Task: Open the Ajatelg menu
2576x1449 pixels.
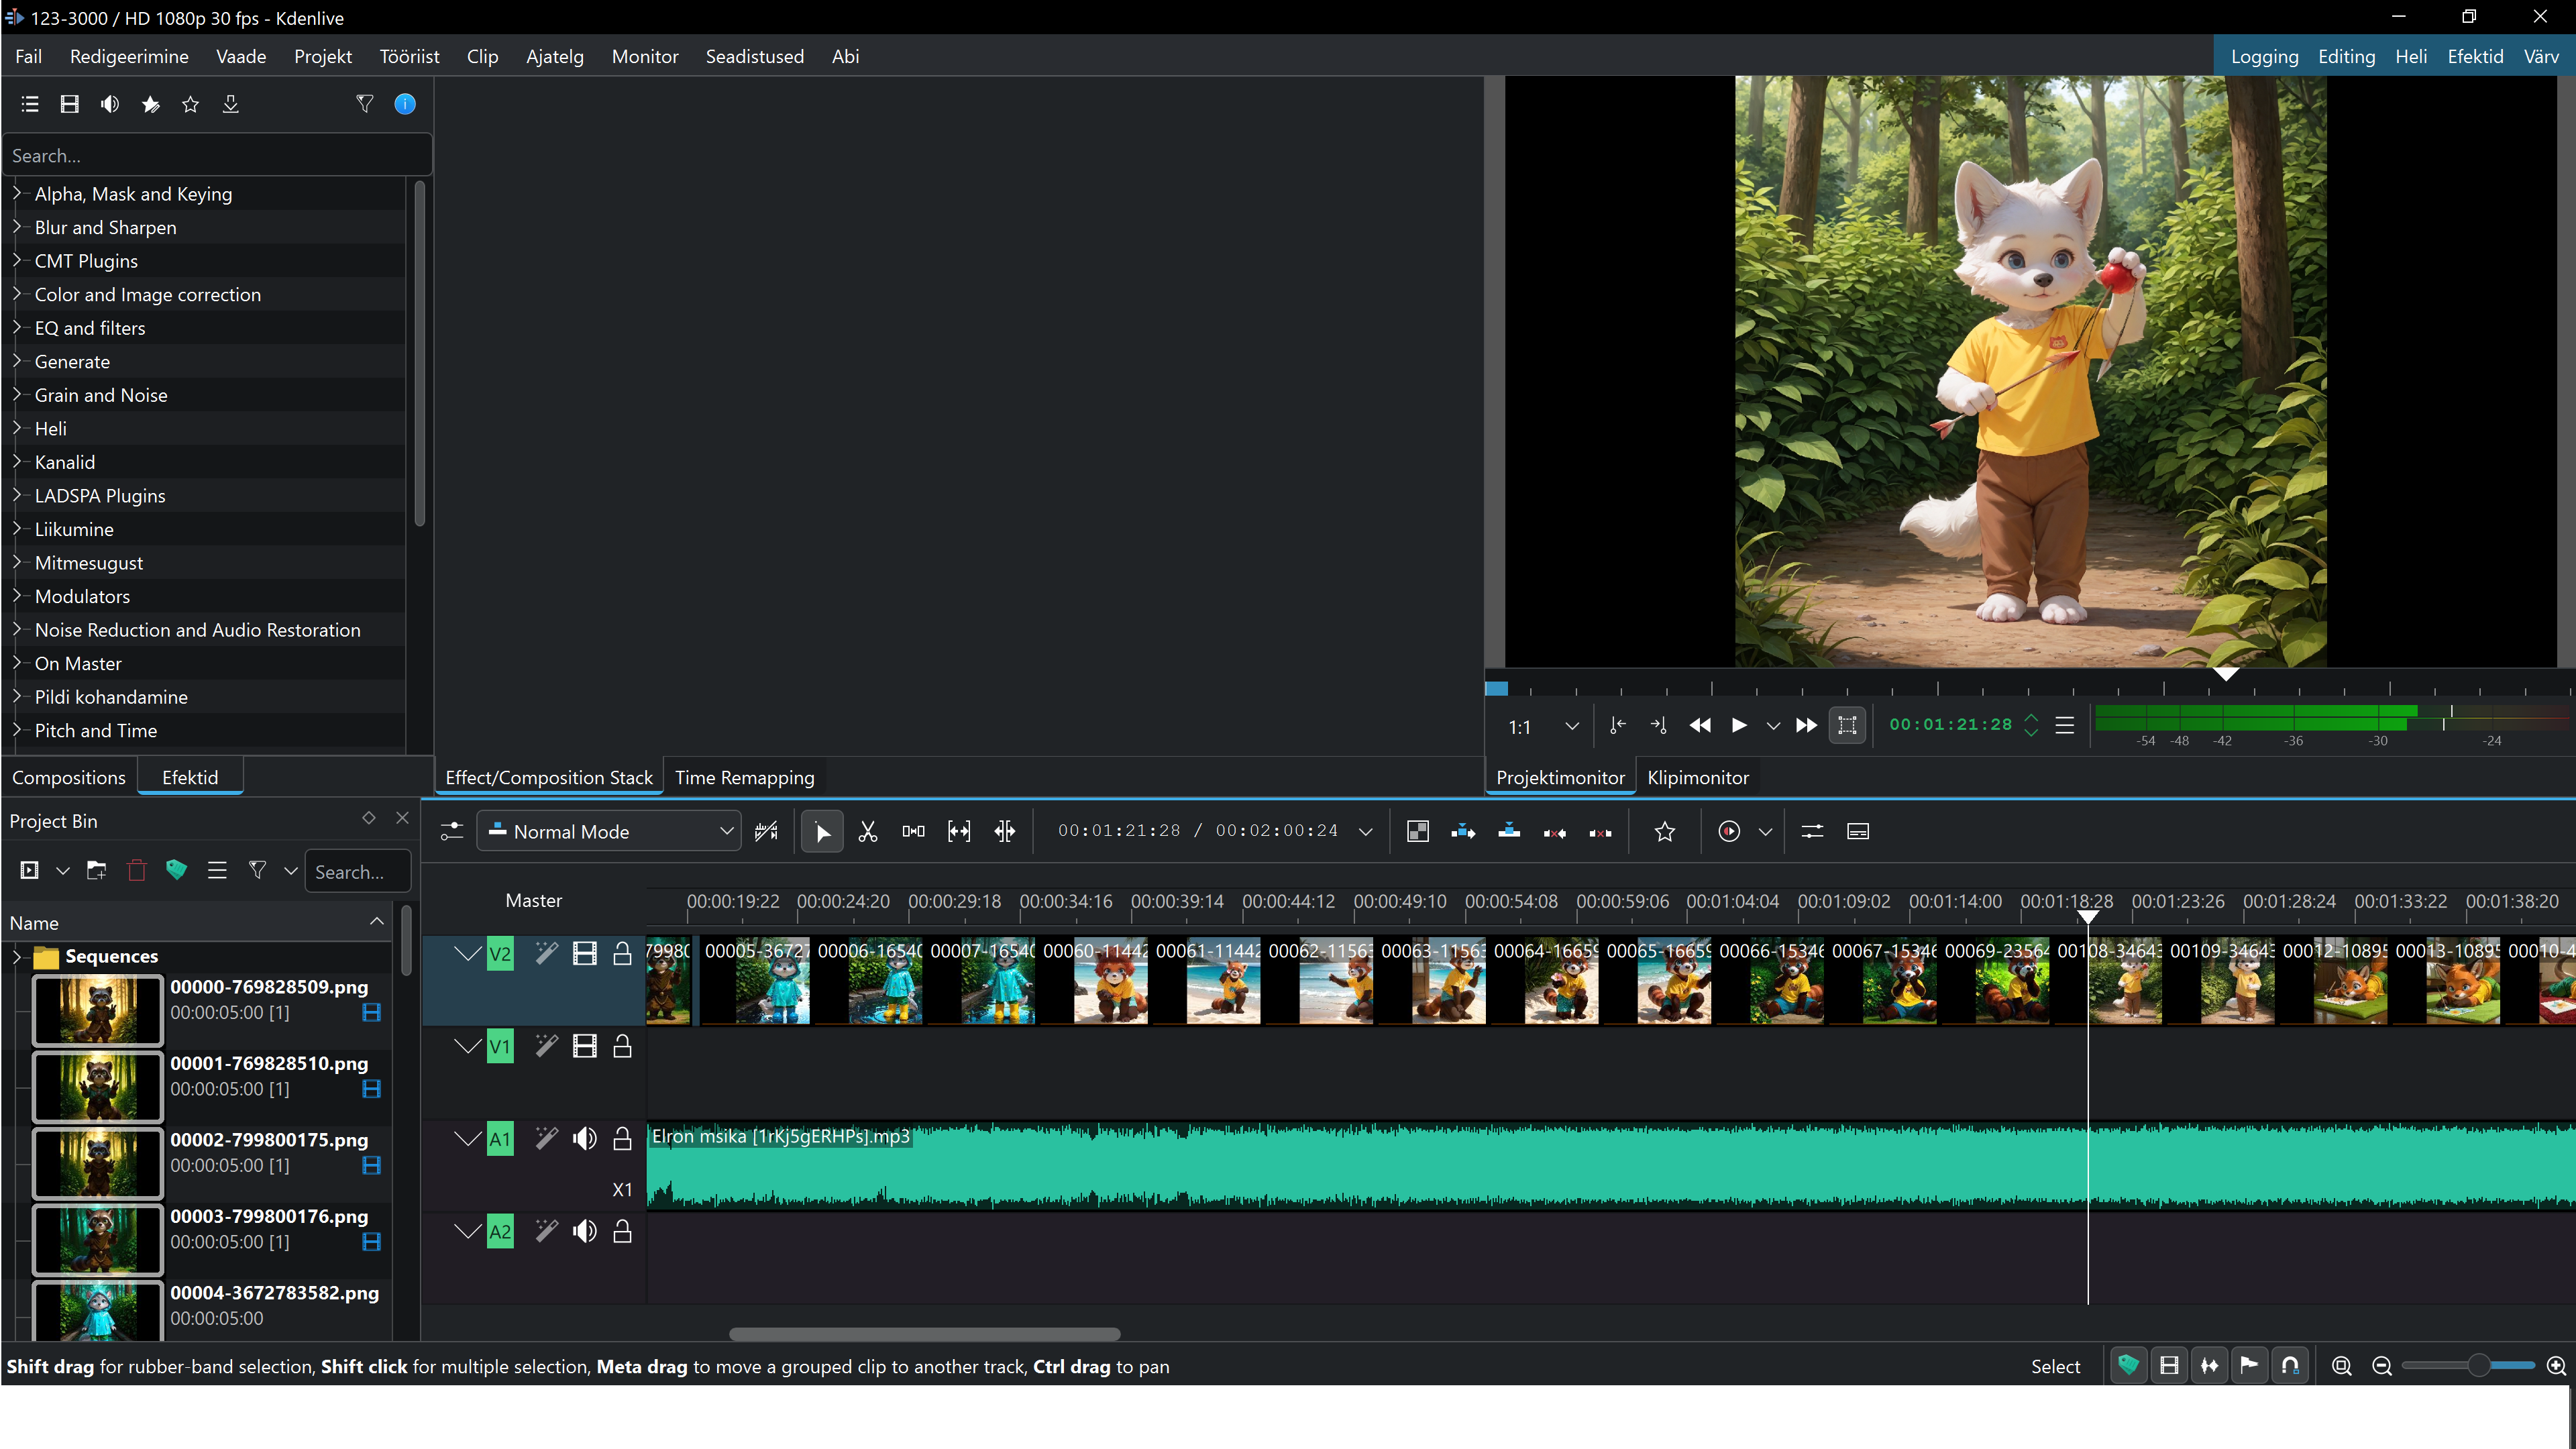Action: click(x=554, y=57)
